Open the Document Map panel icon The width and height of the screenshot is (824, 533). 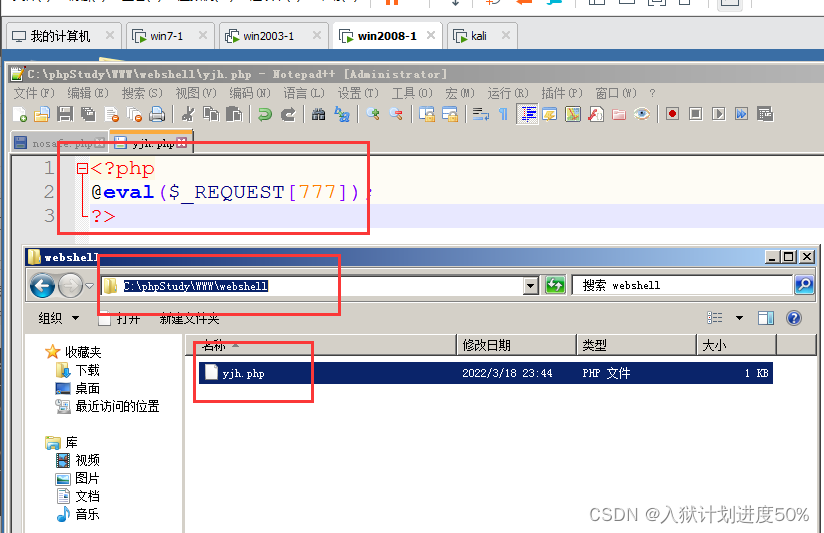573,114
